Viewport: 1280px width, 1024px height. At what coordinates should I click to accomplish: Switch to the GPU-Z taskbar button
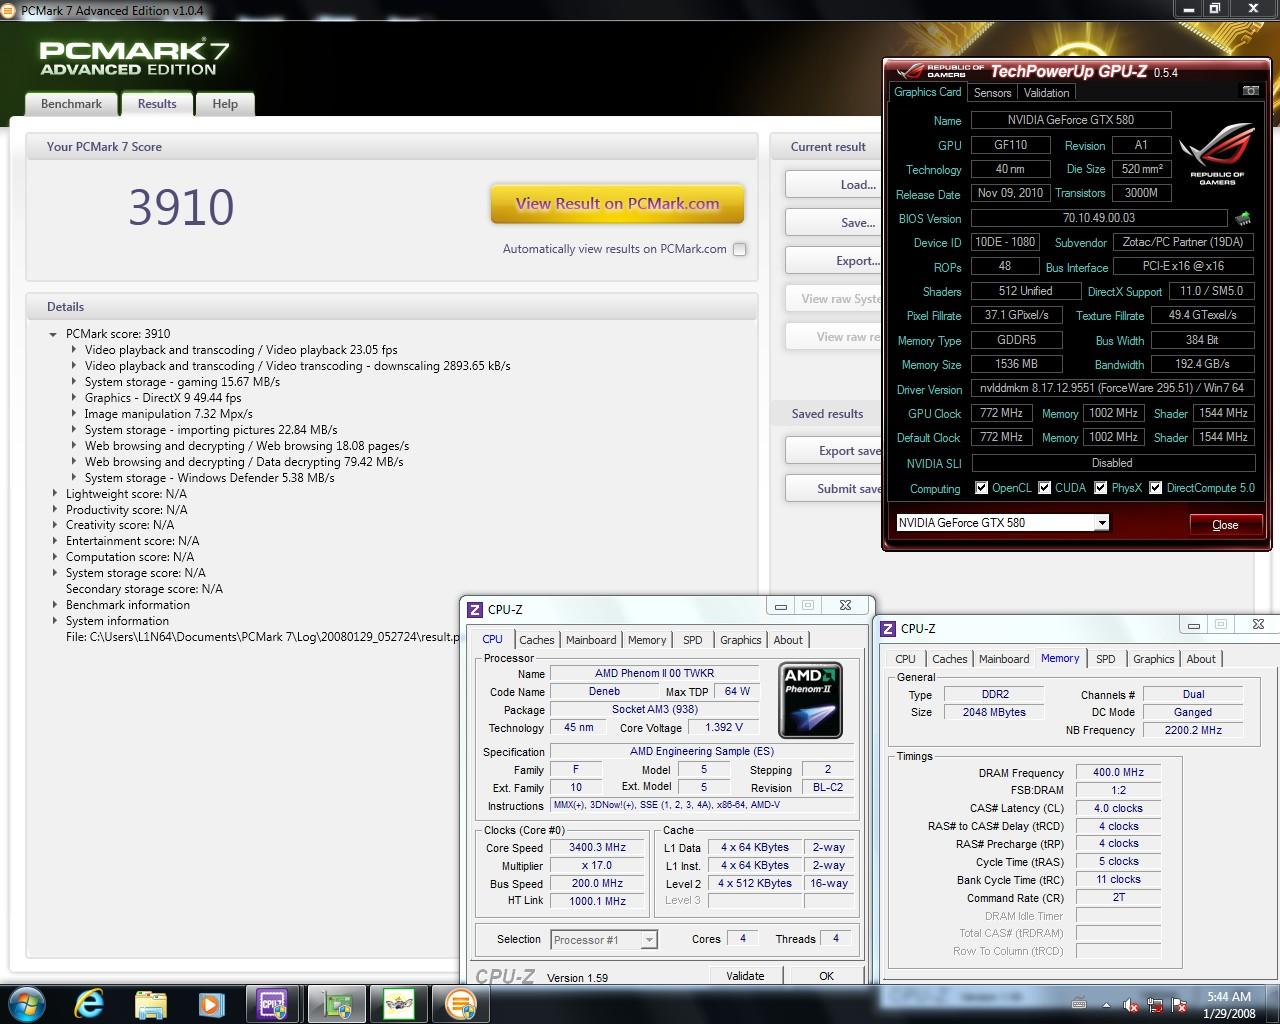(336, 1003)
